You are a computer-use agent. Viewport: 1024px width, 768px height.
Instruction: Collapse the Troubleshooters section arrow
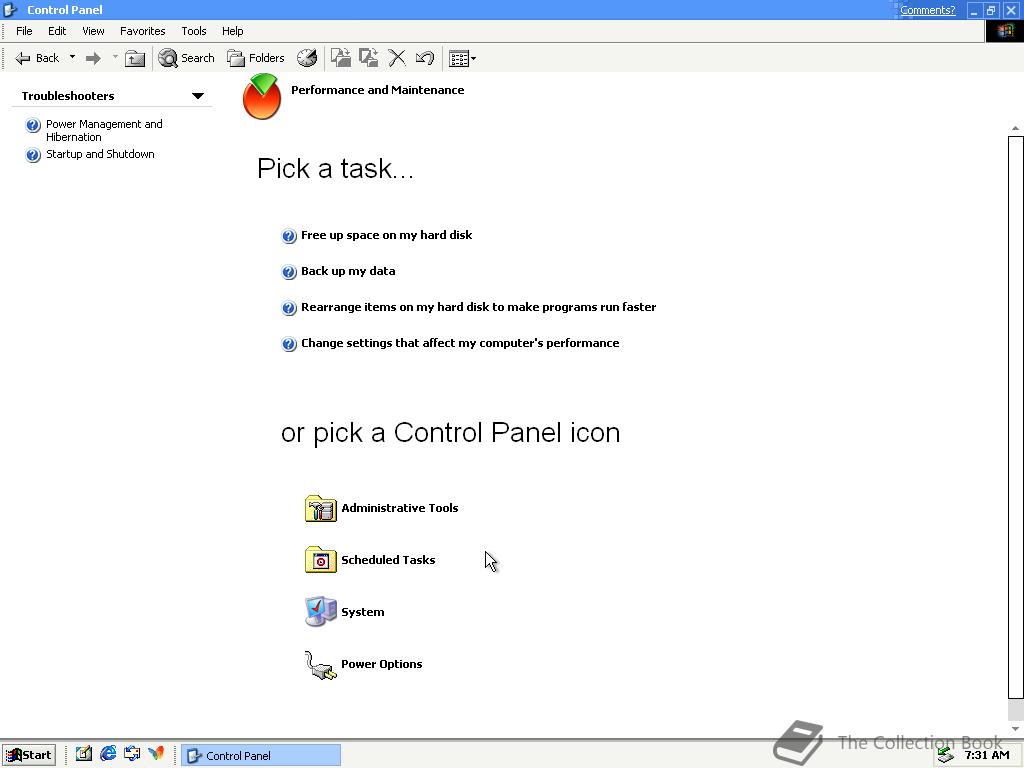pos(198,96)
